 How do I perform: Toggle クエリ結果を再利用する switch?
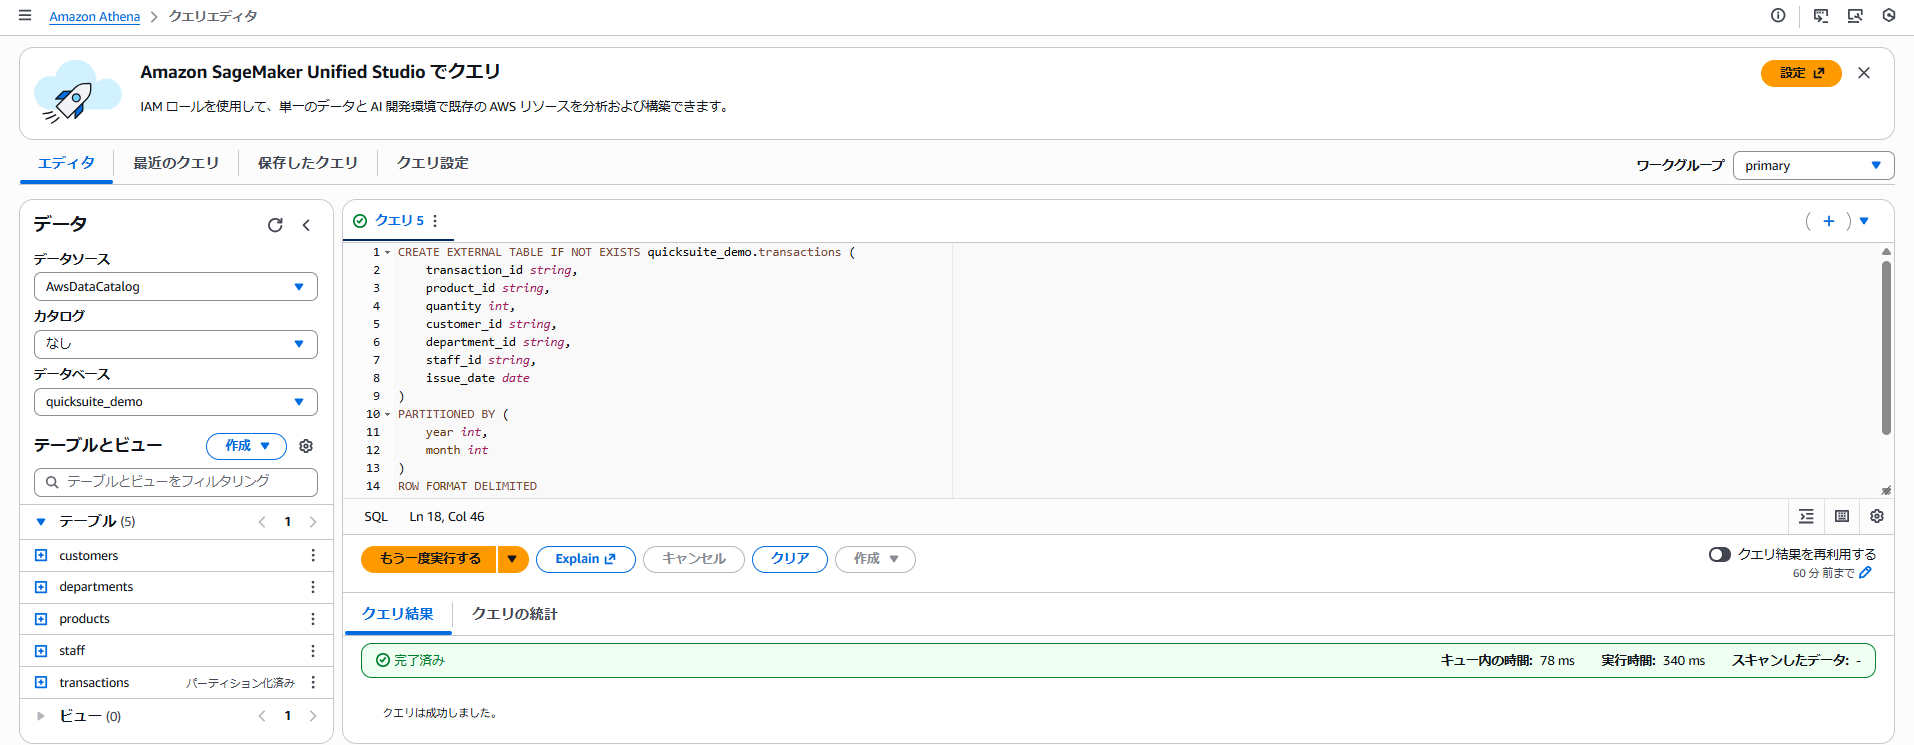point(1719,554)
